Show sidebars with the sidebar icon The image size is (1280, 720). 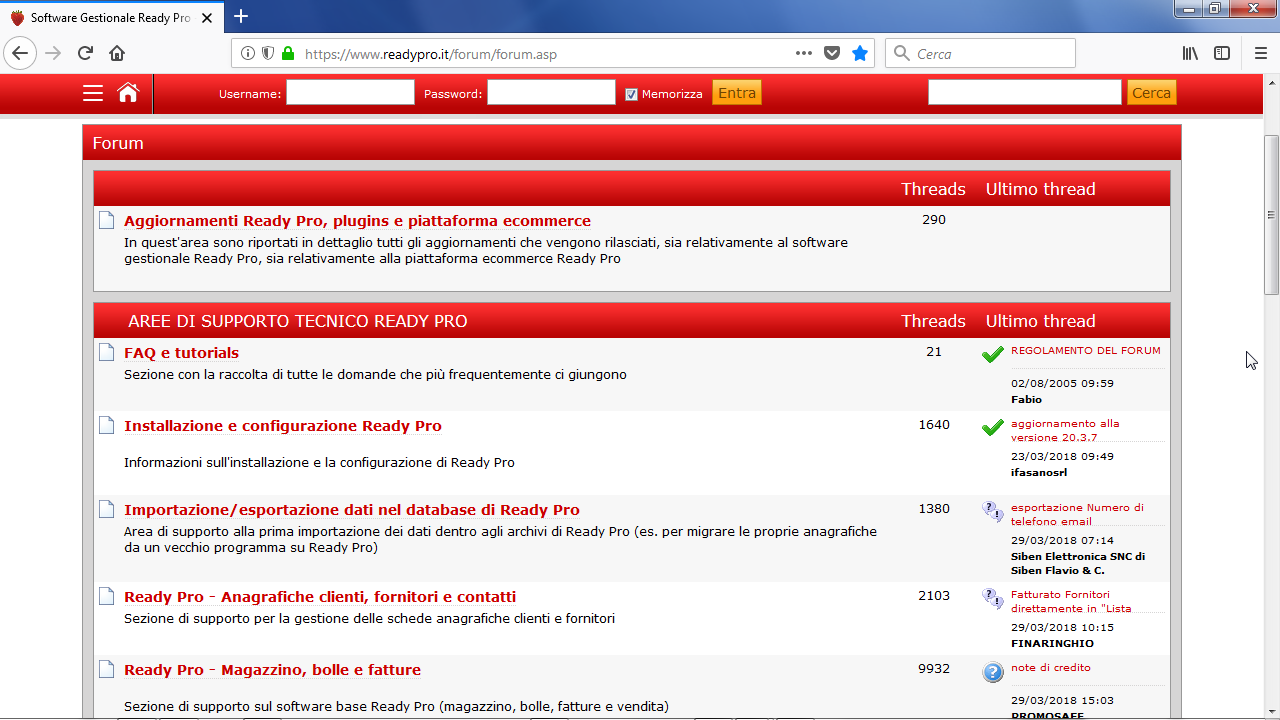click(x=1222, y=53)
